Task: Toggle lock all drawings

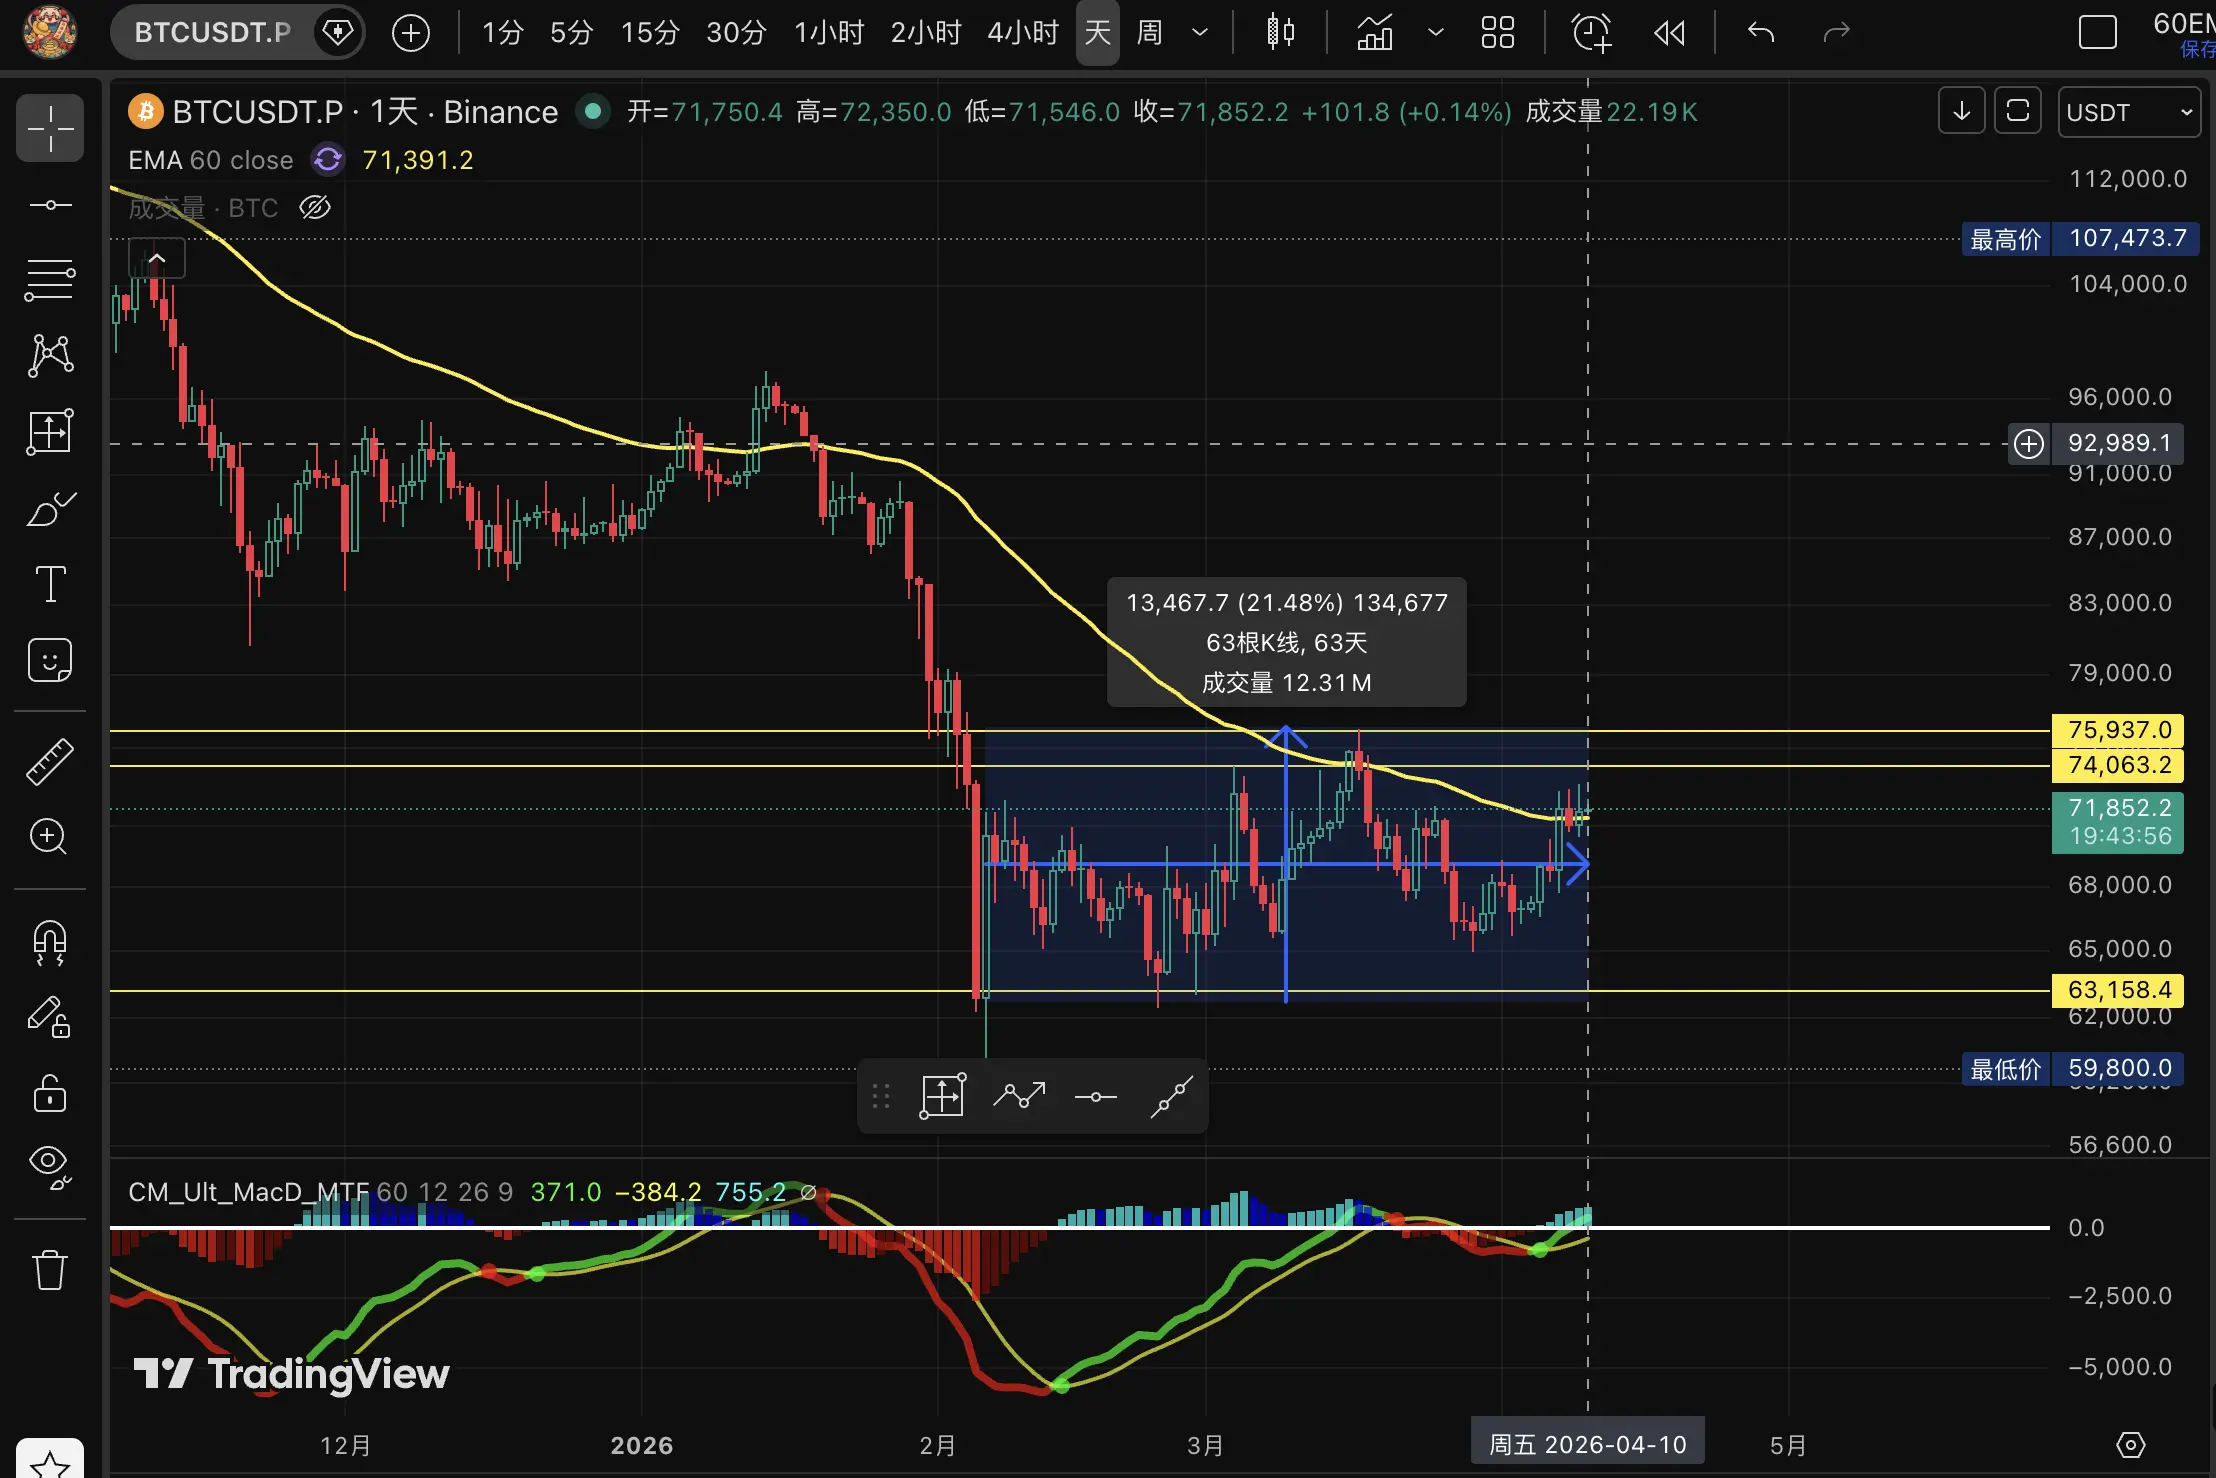Action: (50, 1093)
